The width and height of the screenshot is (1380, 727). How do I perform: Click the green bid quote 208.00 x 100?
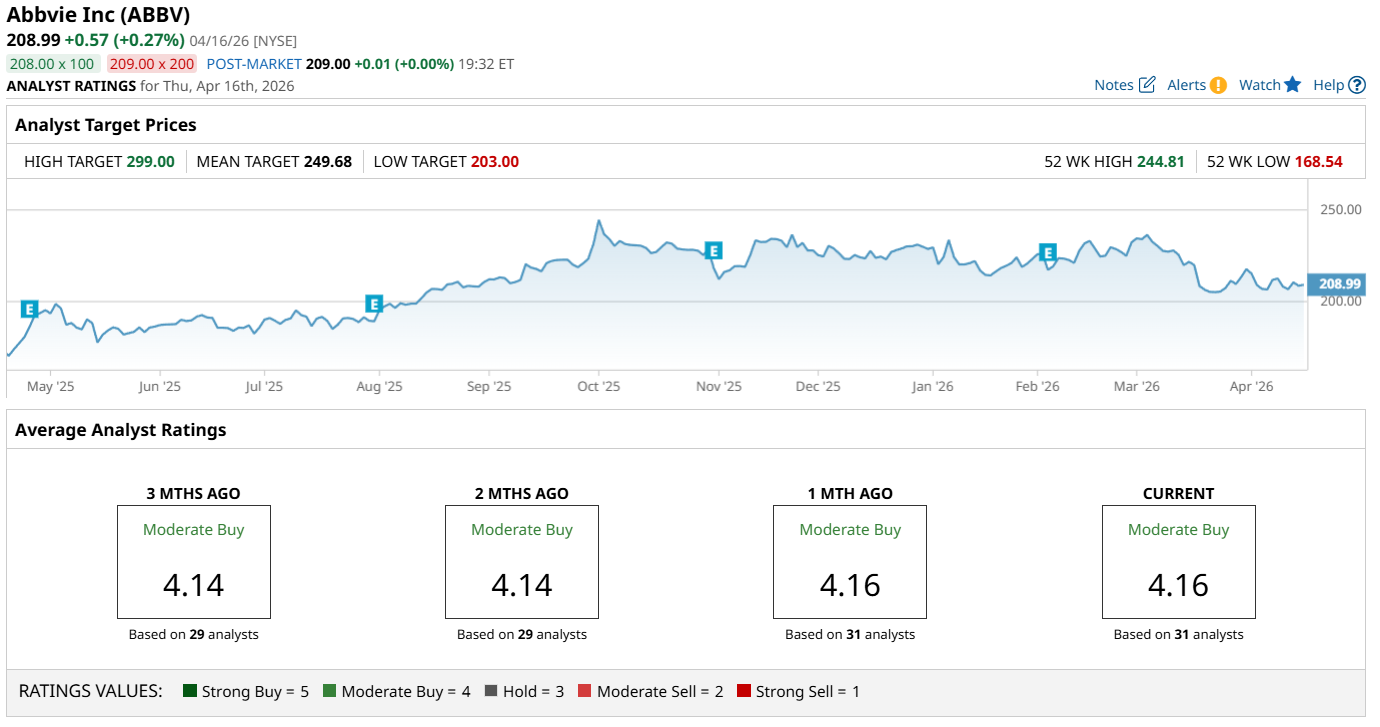51,64
